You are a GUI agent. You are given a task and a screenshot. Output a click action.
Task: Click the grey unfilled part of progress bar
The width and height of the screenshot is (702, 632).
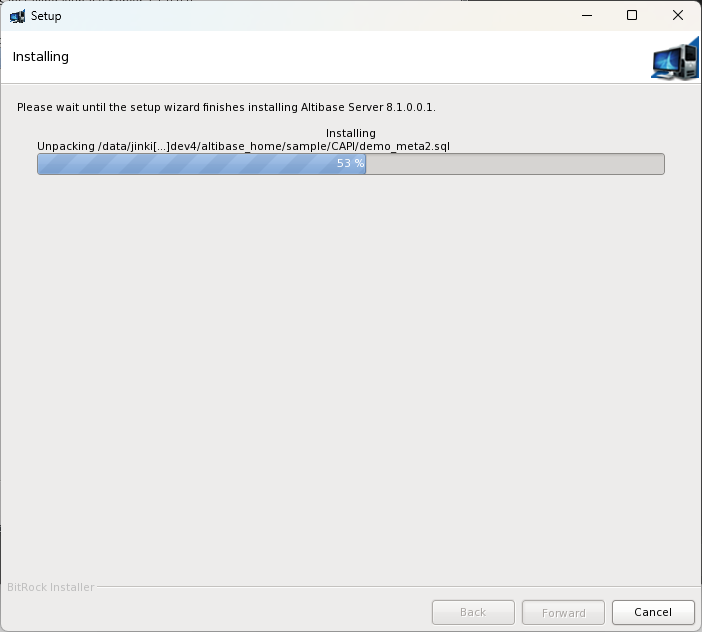point(515,163)
